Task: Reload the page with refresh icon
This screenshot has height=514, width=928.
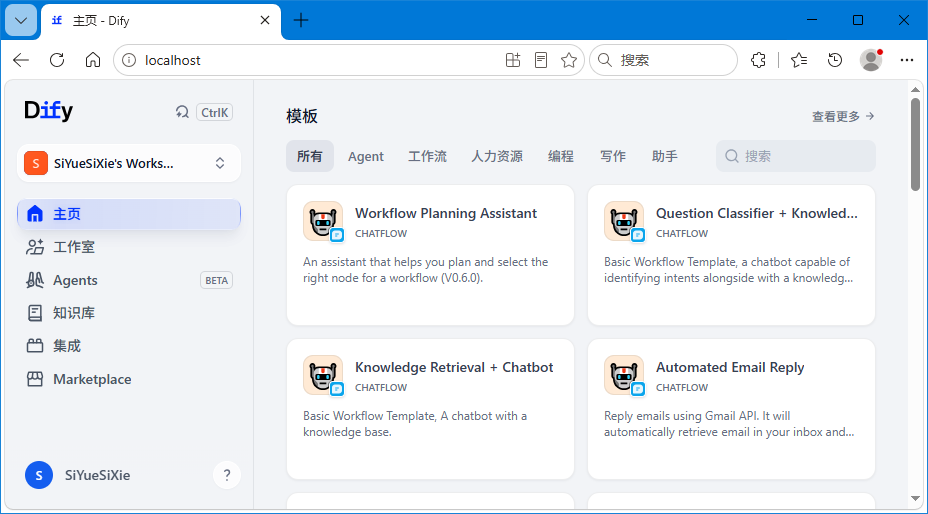Action: pos(57,60)
